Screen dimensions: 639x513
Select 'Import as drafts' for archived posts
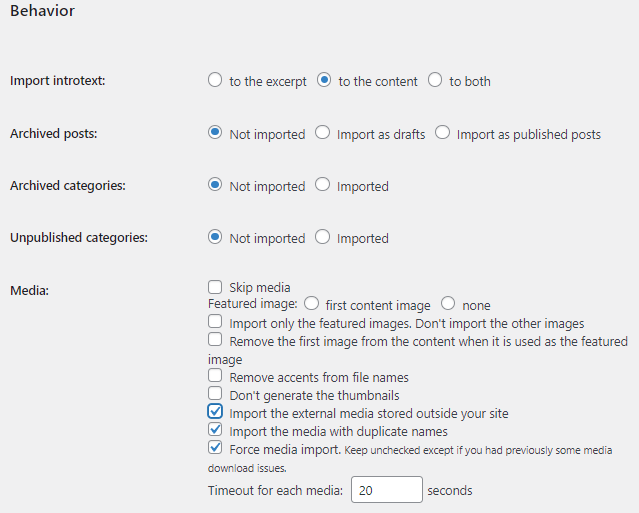(322, 132)
